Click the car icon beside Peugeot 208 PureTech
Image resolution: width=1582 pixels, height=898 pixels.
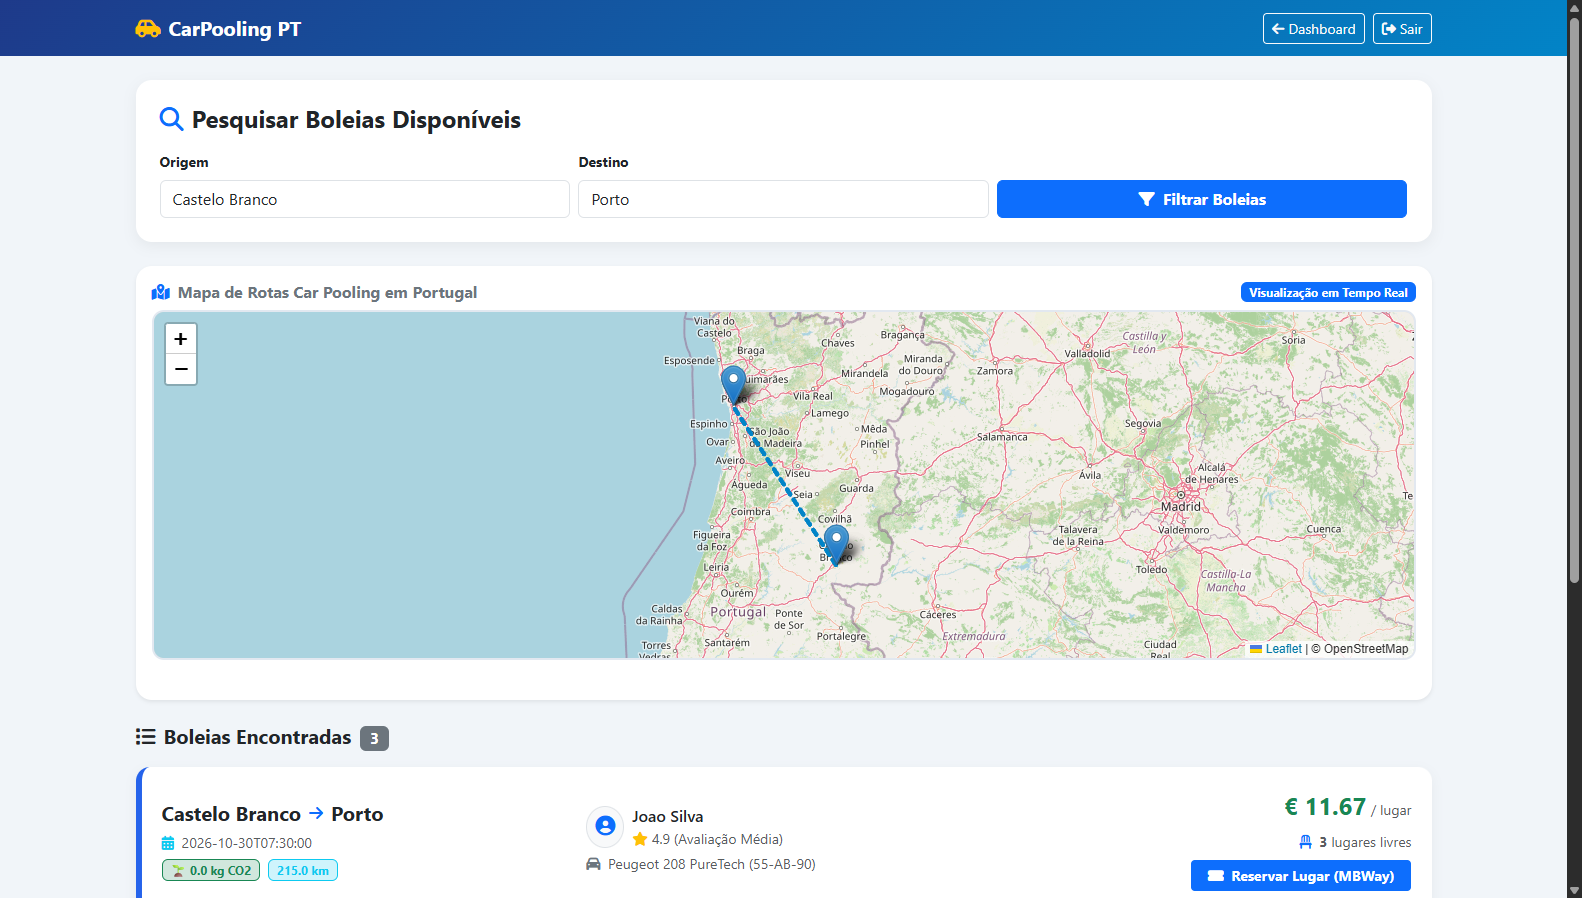593,864
